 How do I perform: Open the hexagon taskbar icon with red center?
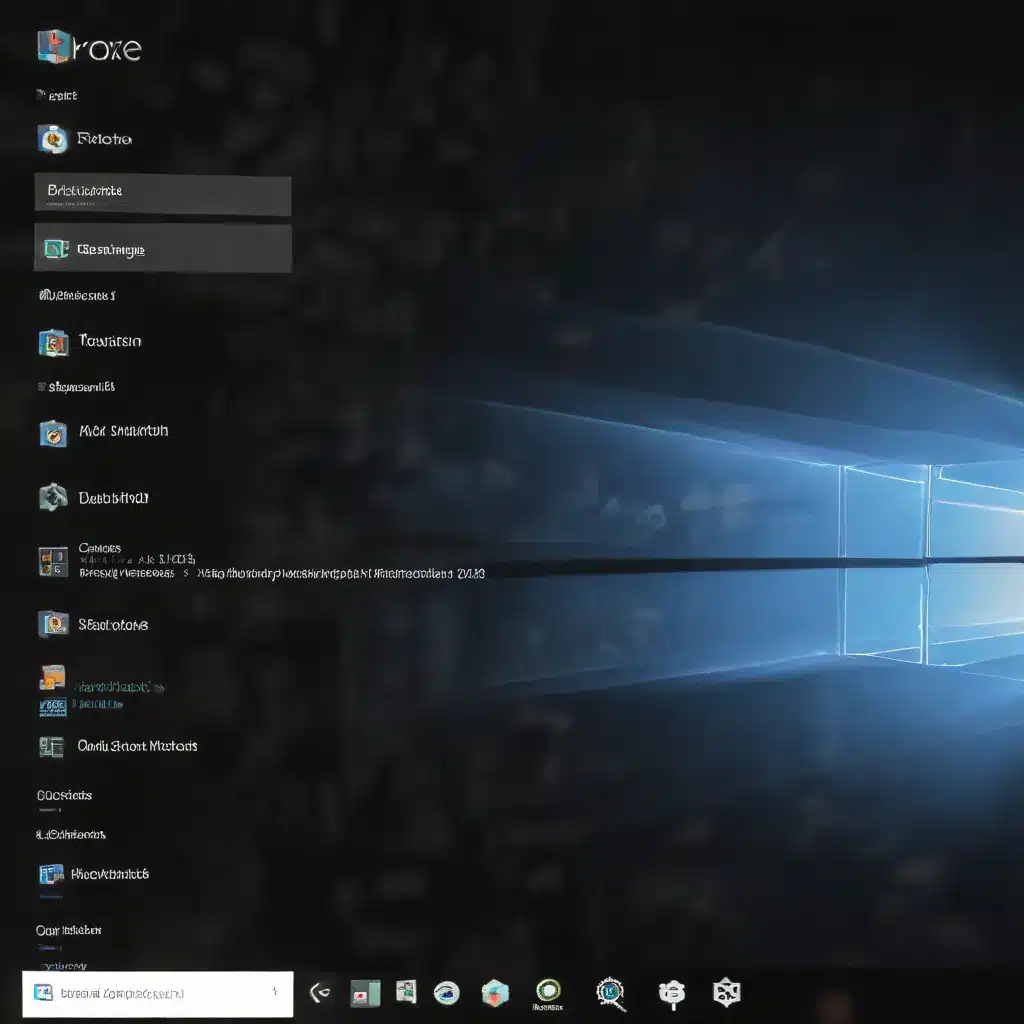pyautogui.click(x=495, y=993)
